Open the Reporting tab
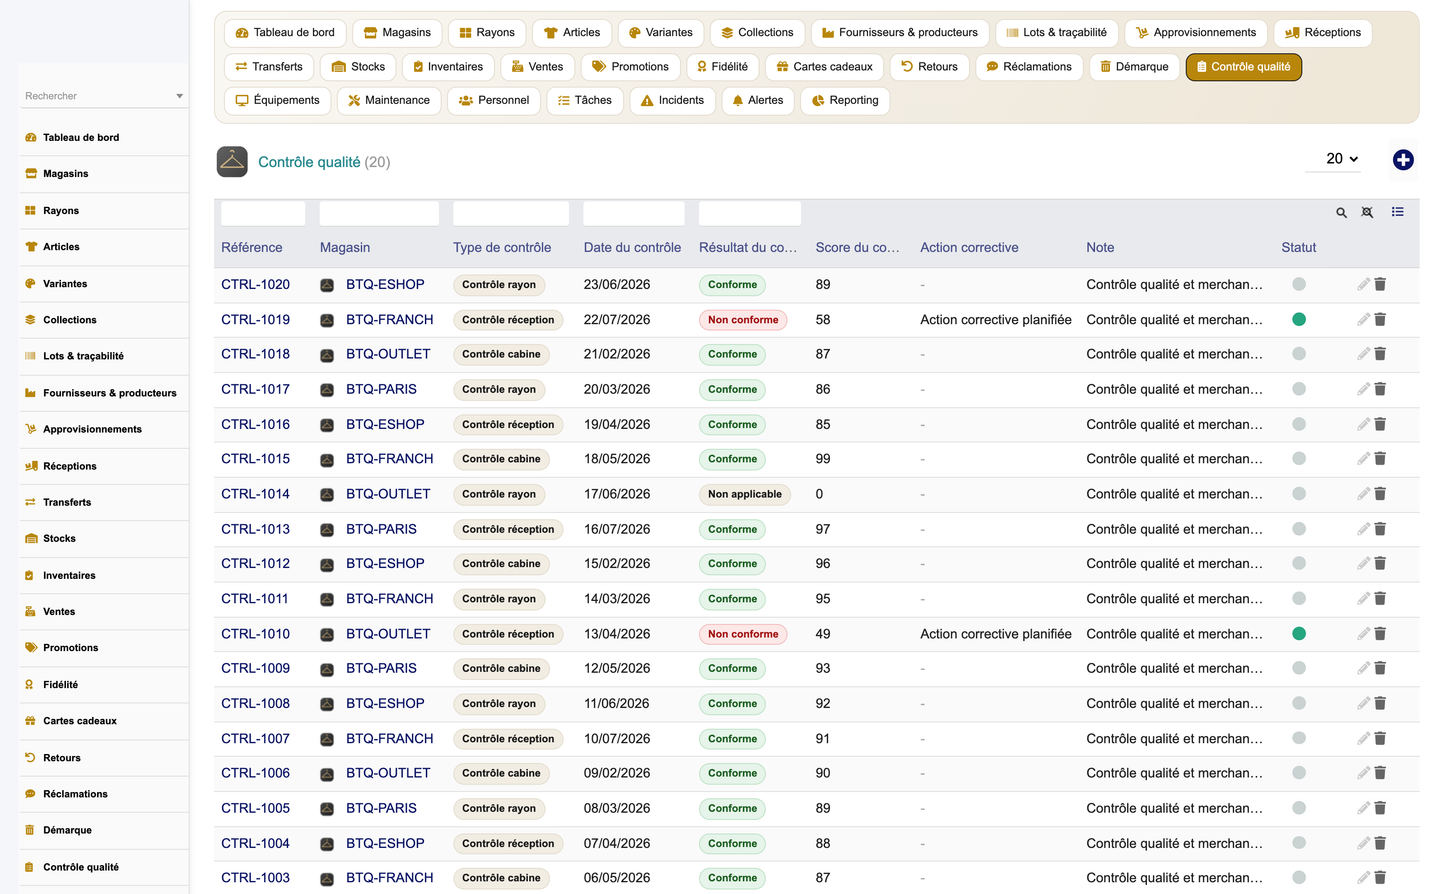Screen dimensions: 1445x894 845,100
